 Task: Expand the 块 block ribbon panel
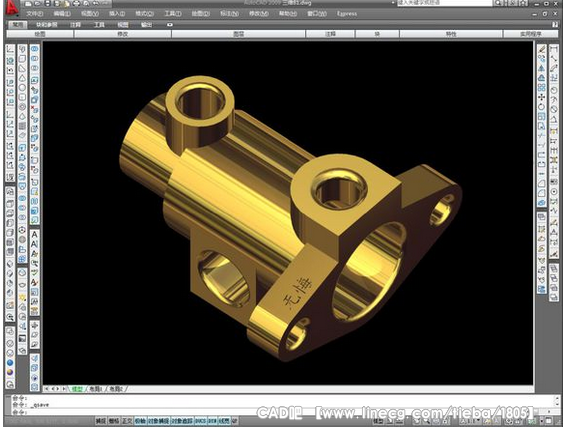pos(377,34)
